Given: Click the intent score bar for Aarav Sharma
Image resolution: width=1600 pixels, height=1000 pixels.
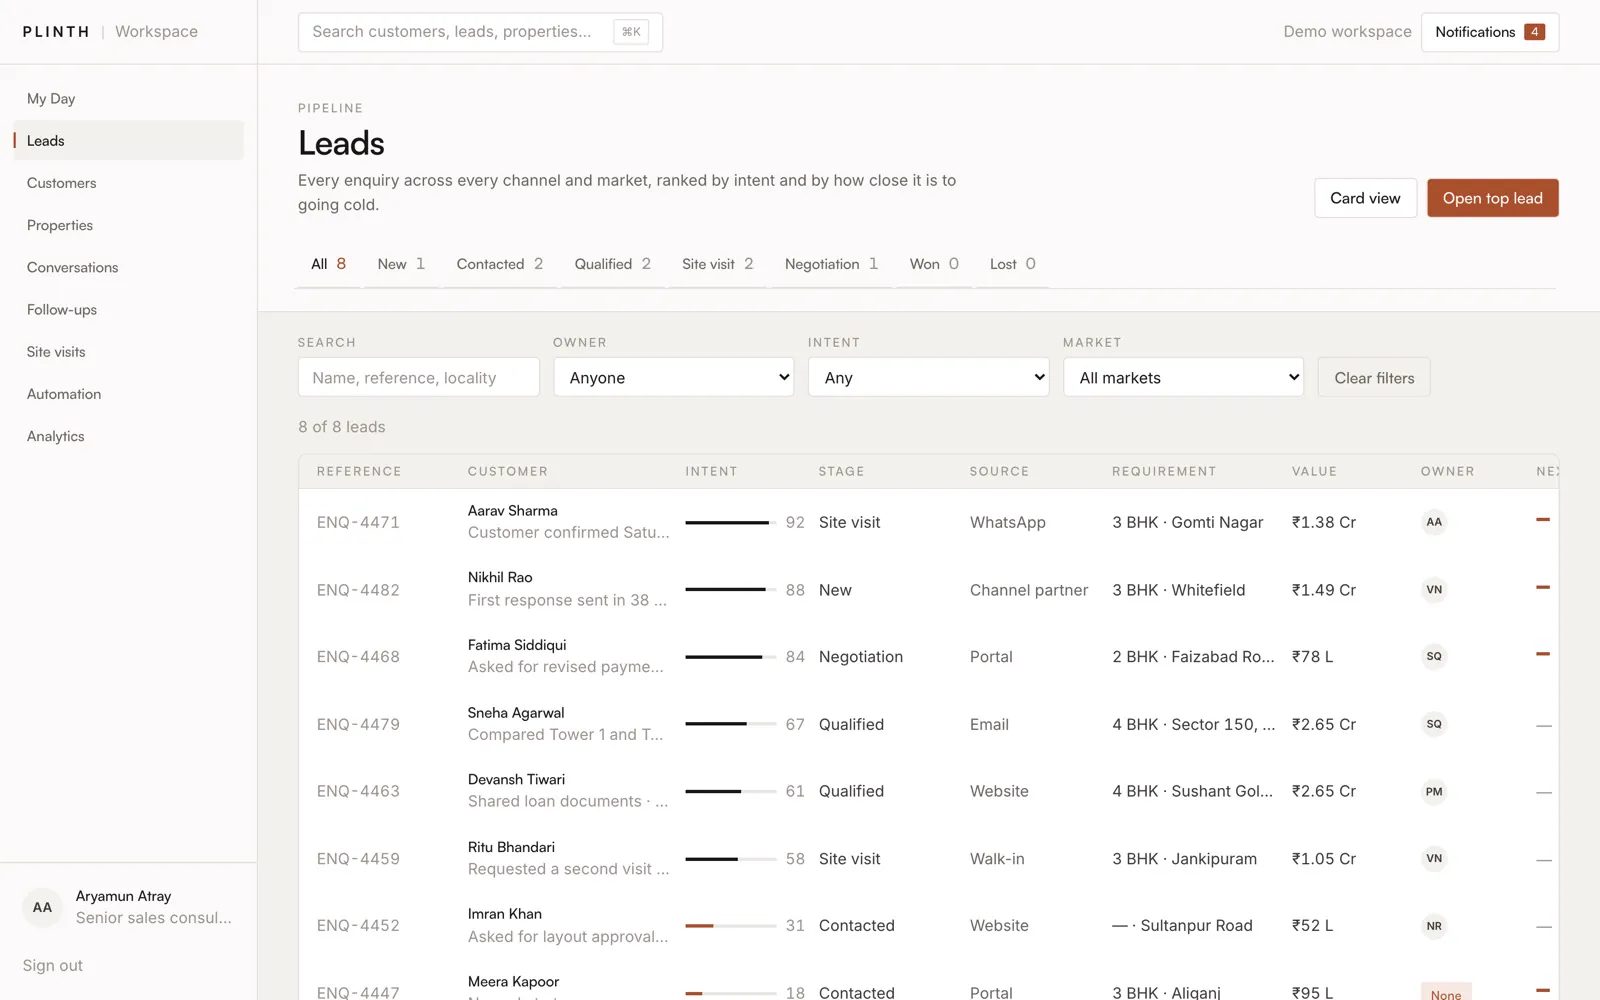Looking at the screenshot, I should (731, 522).
